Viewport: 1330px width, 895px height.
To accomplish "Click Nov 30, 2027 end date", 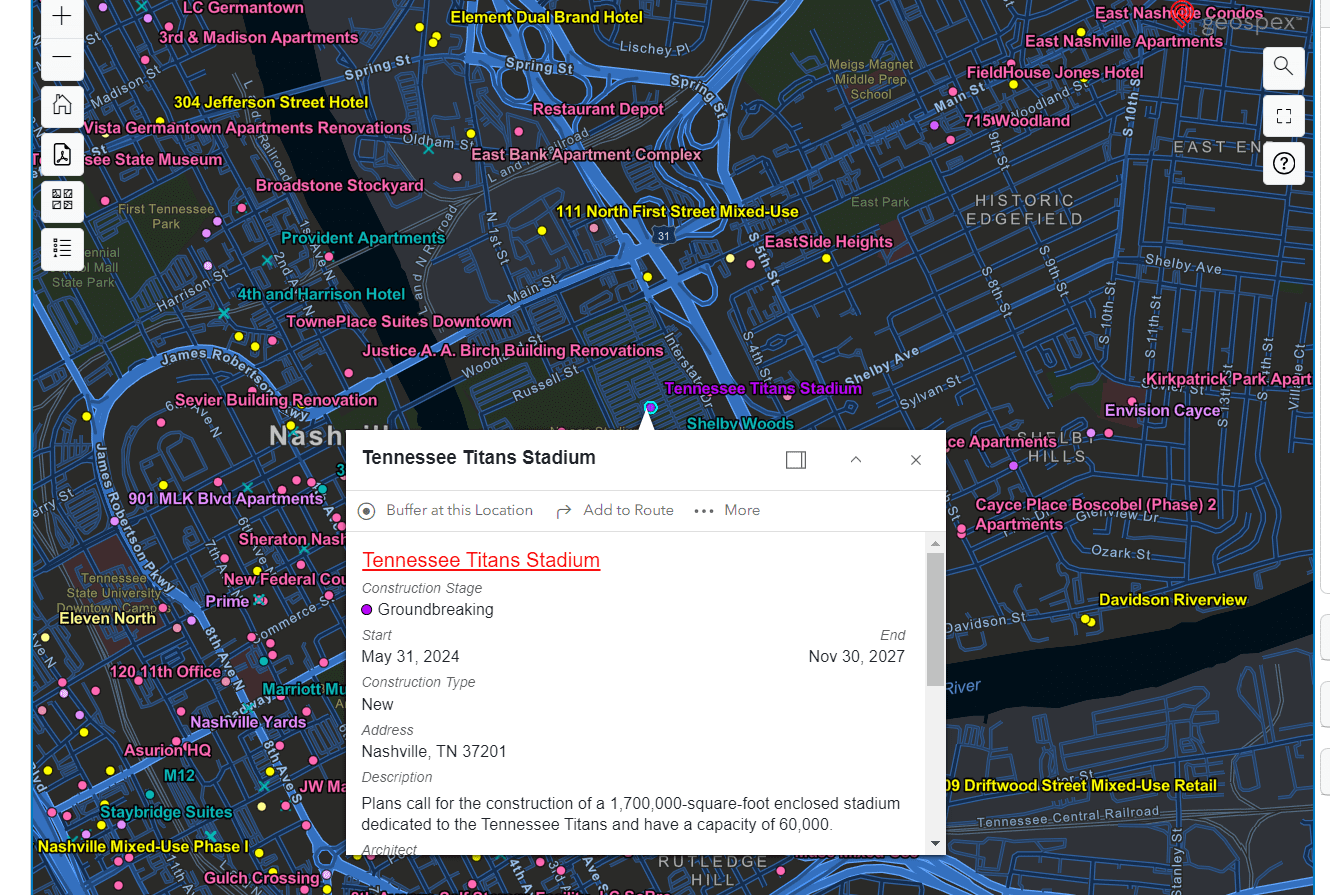I will coord(857,657).
